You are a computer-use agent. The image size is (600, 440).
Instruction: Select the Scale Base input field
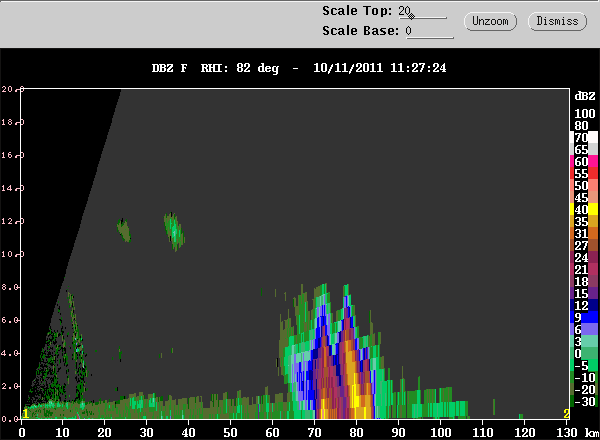point(429,31)
